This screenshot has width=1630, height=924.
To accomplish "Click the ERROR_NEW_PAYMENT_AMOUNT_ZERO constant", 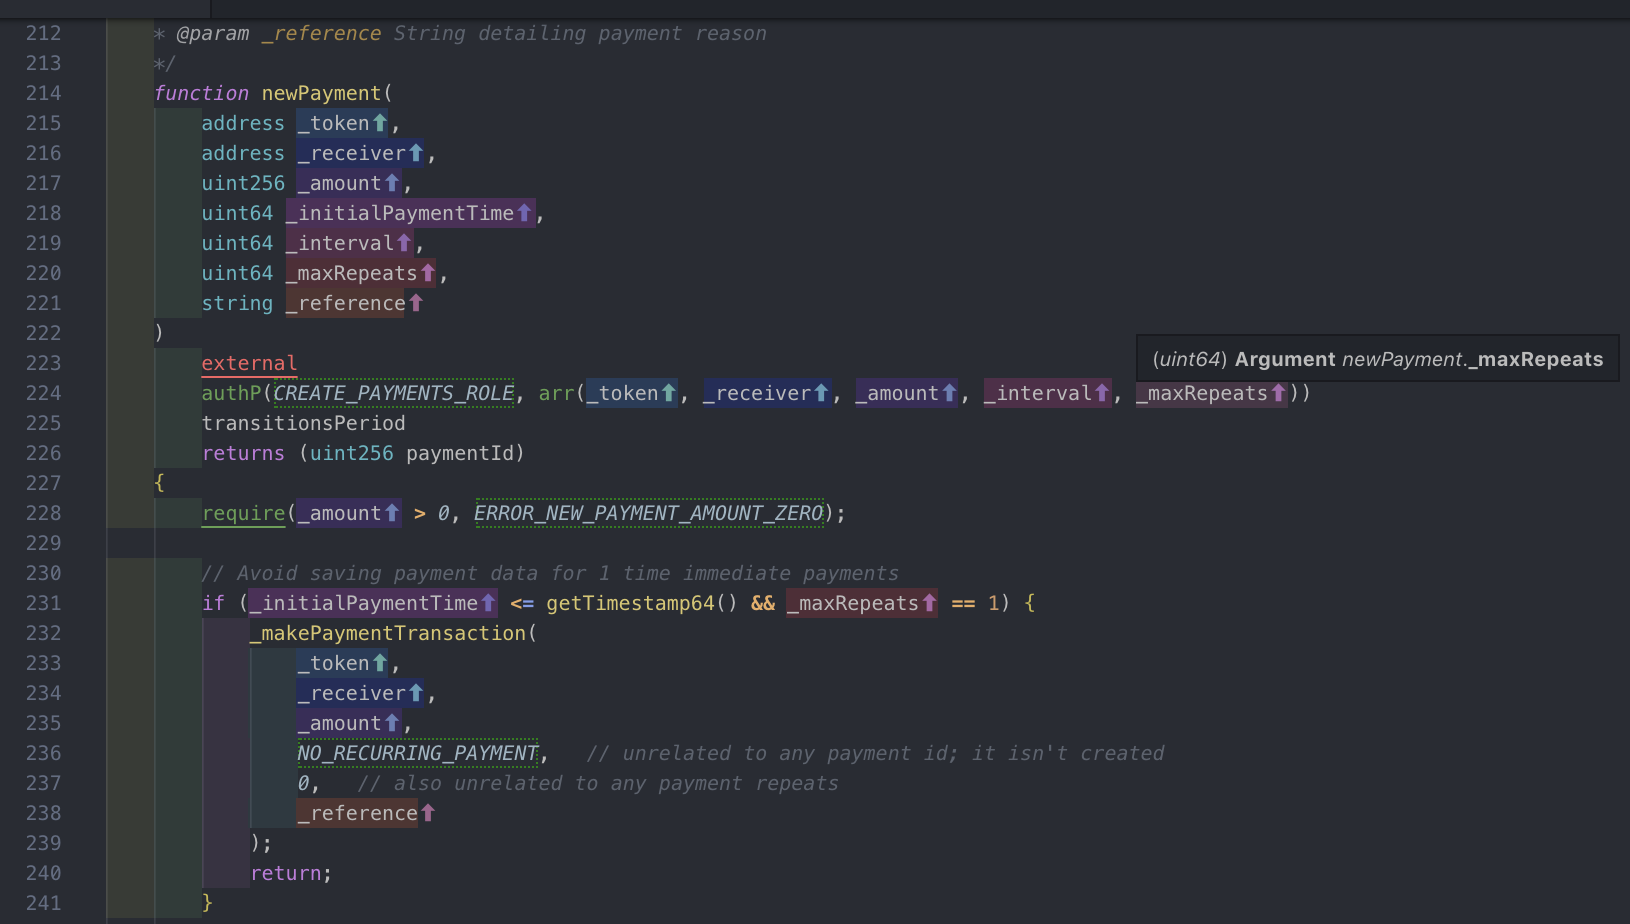I will [x=648, y=513].
